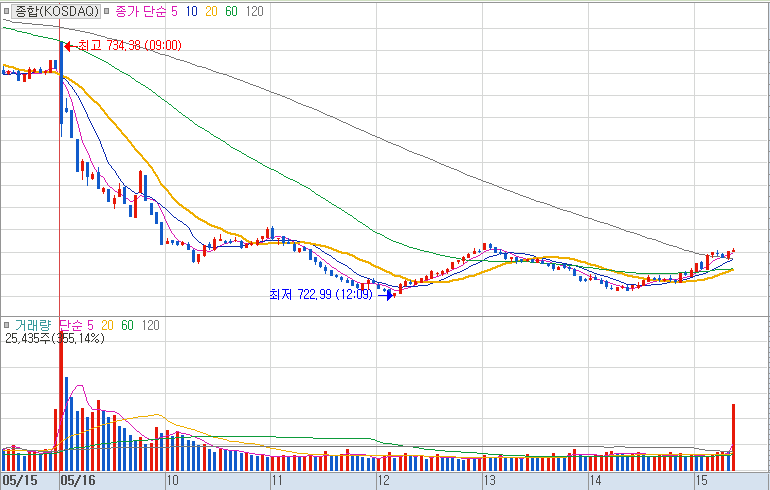
Task: Click the 14 o'clock time axis label
Action: [596, 481]
